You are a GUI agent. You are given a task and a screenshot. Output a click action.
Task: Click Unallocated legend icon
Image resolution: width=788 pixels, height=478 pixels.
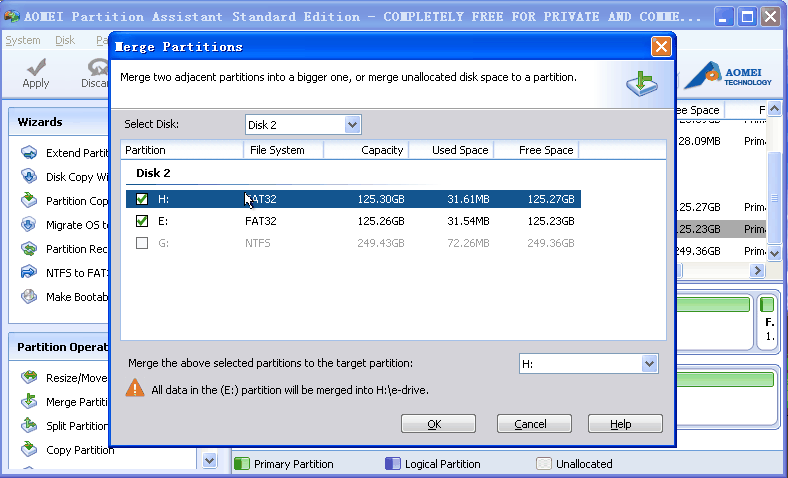point(544,463)
